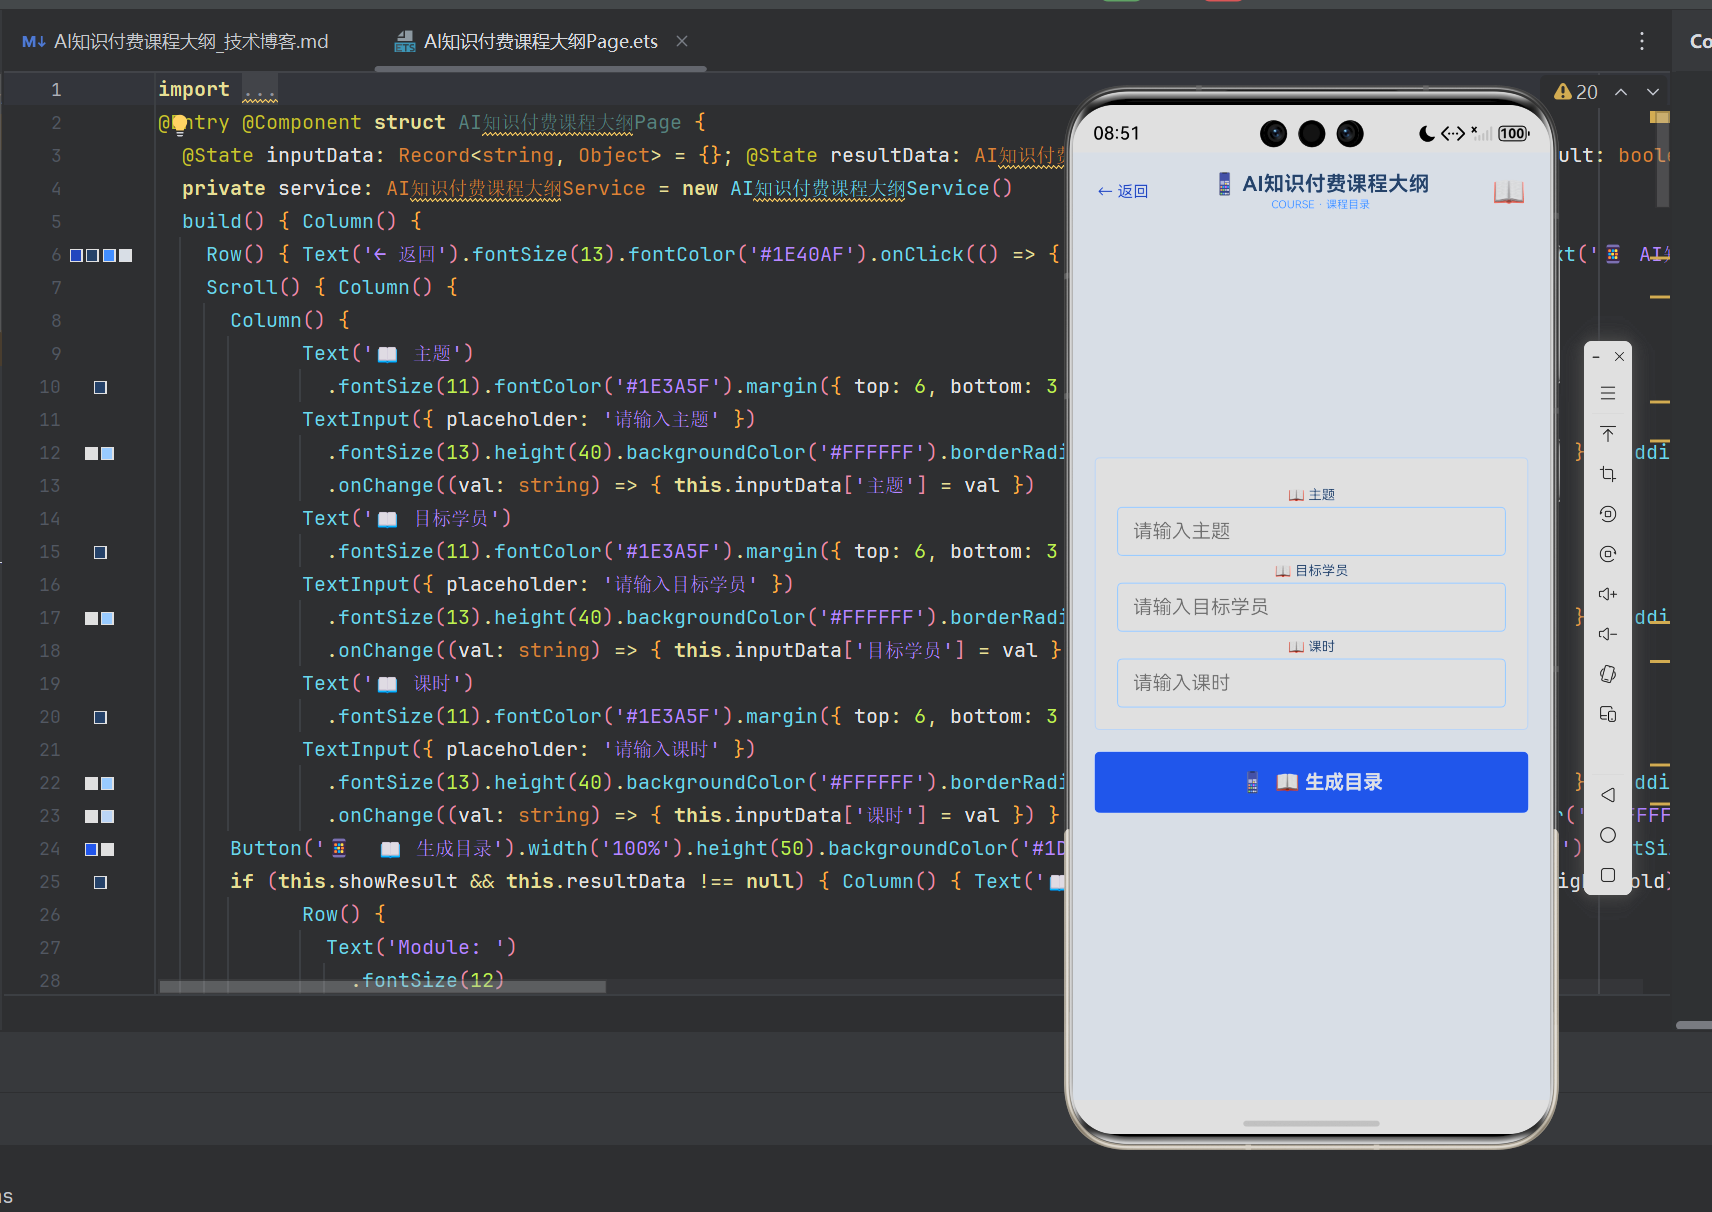Click the '目标学员' label in the emulator form
This screenshot has width=1712, height=1212.
[x=1321, y=571]
